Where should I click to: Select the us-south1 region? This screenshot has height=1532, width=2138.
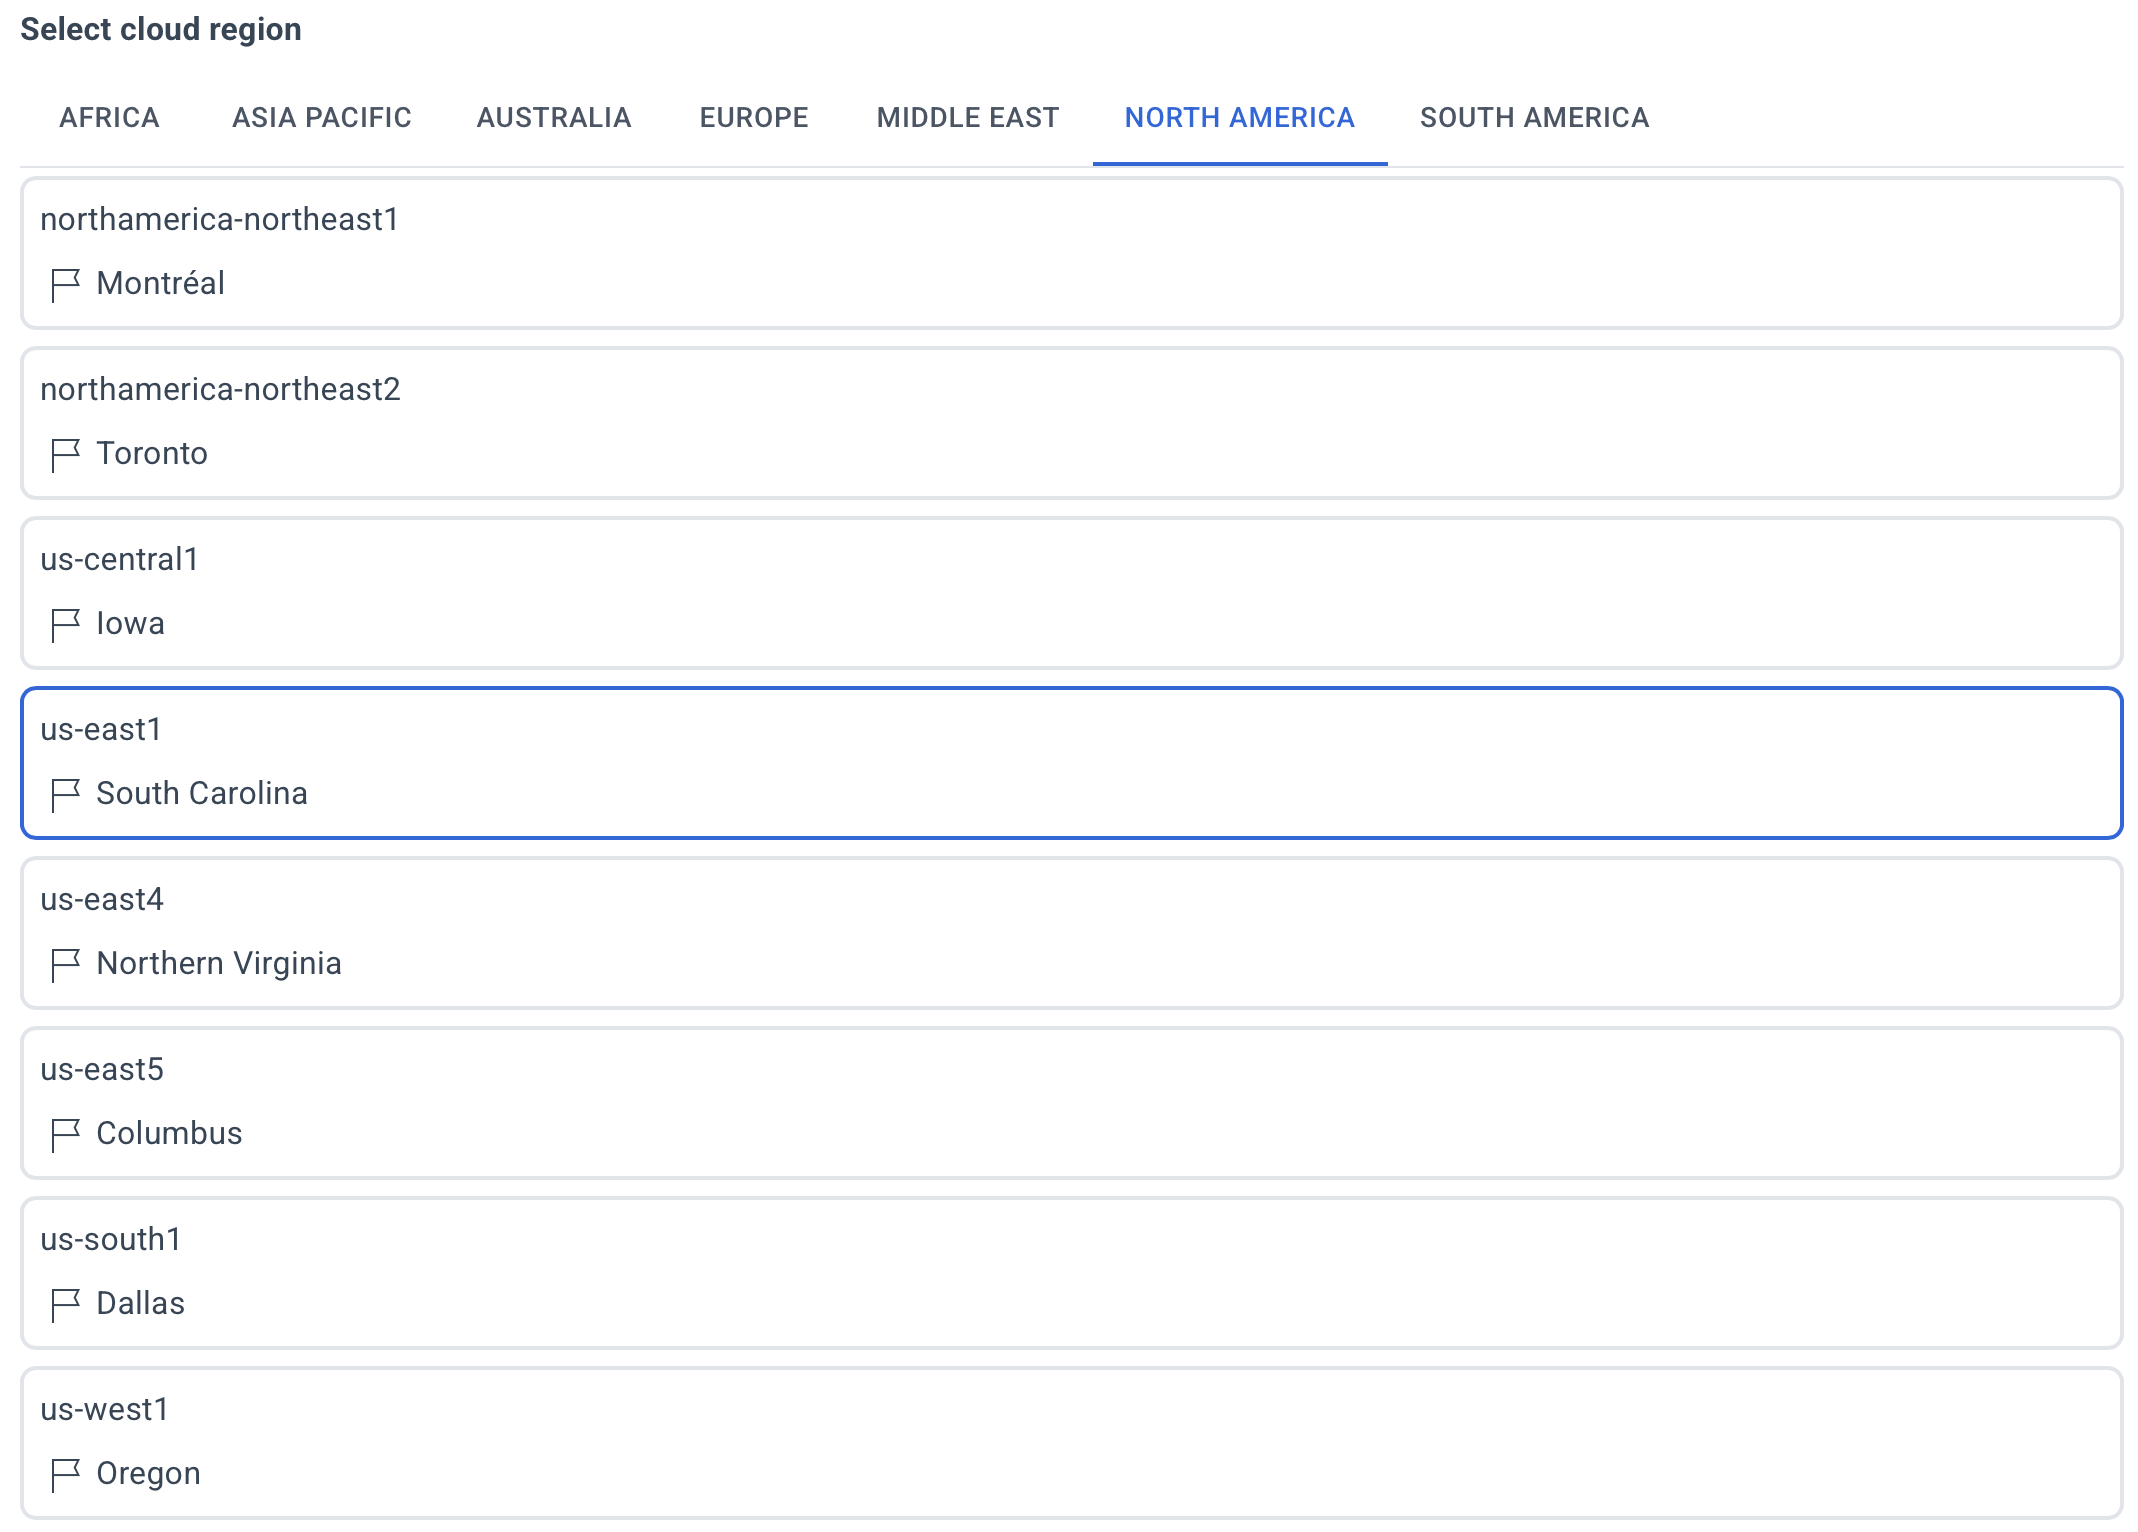tap(1072, 1273)
